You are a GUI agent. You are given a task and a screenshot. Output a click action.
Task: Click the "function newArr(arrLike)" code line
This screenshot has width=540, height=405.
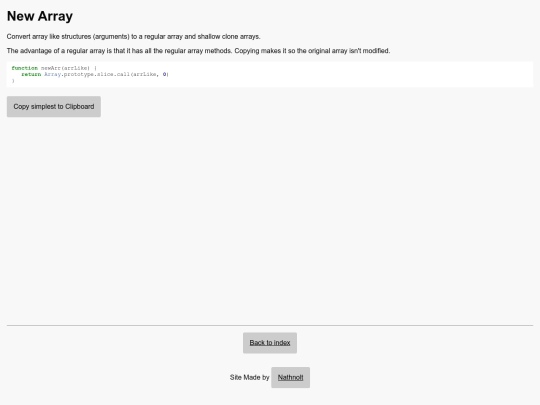(x=54, y=68)
